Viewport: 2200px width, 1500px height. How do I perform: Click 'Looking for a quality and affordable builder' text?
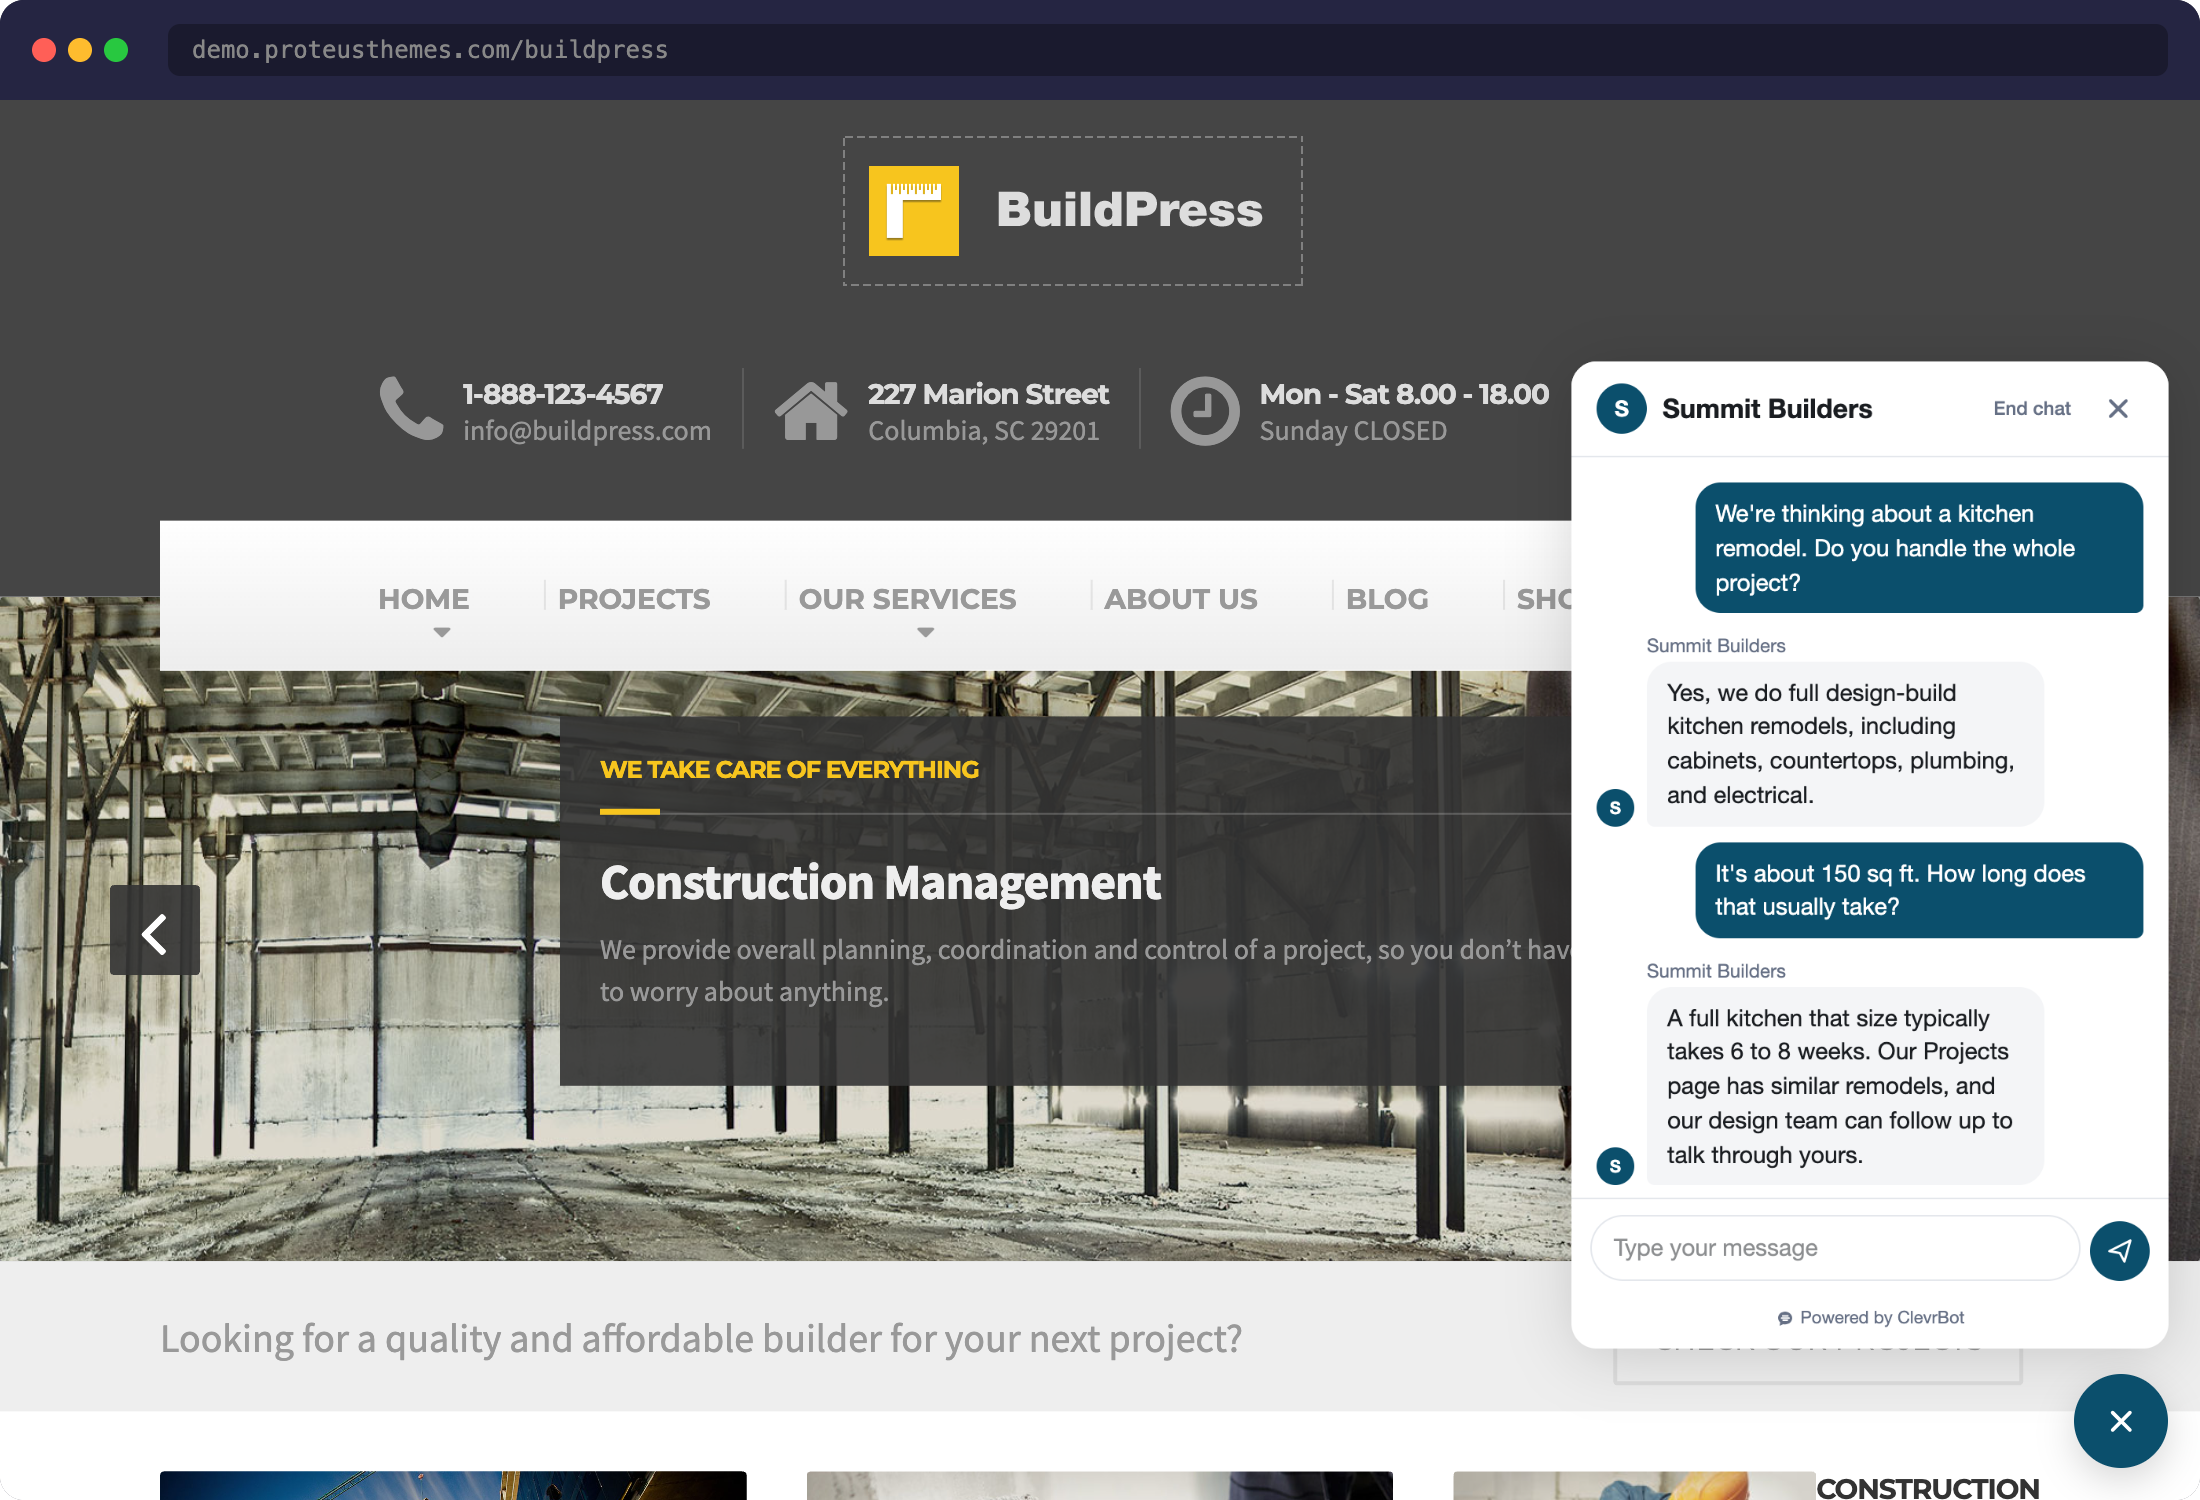click(701, 1339)
